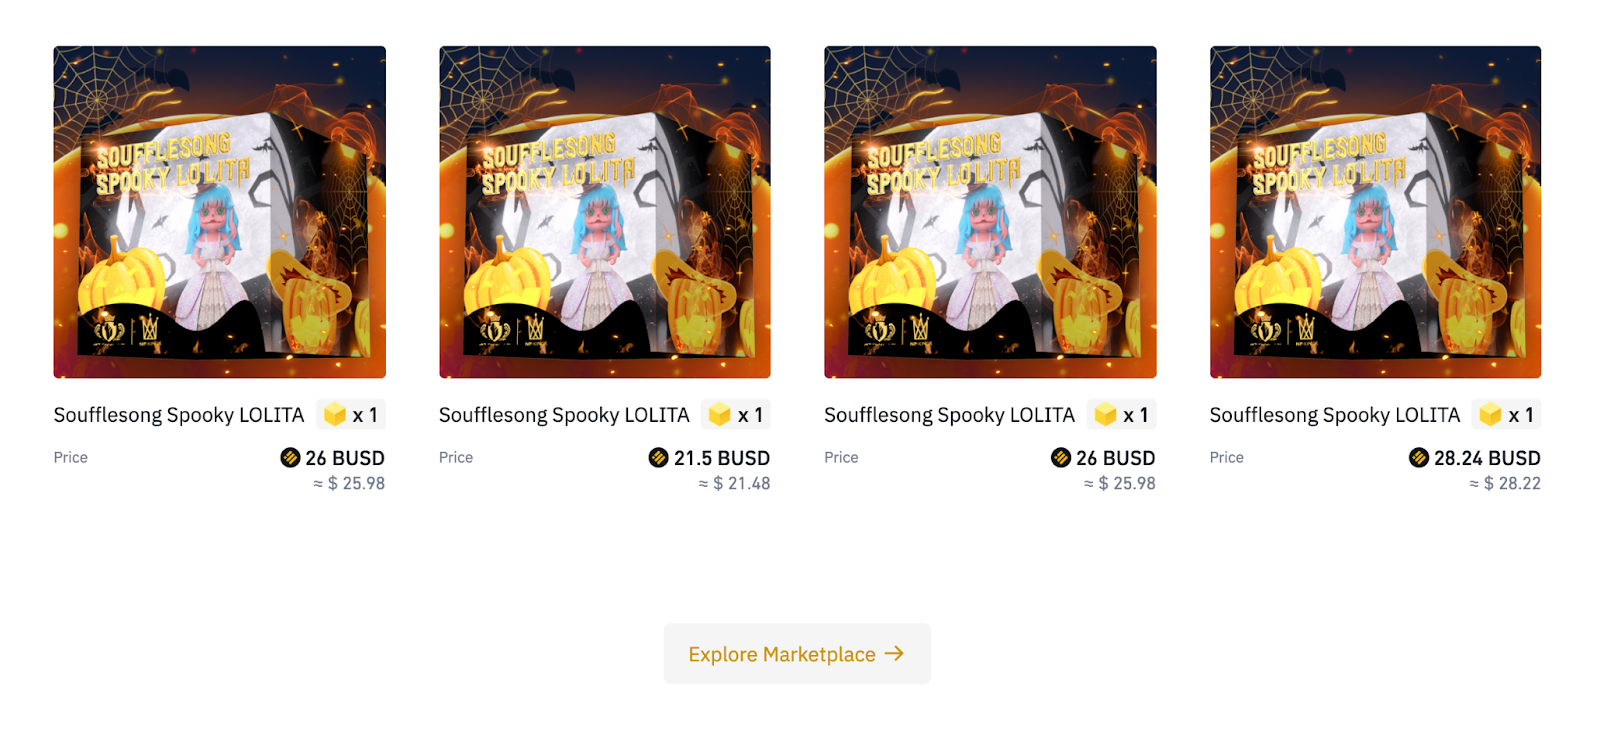Open the third Spooky LOLITA box image
The width and height of the screenshot is (1600, 730).
990,212
